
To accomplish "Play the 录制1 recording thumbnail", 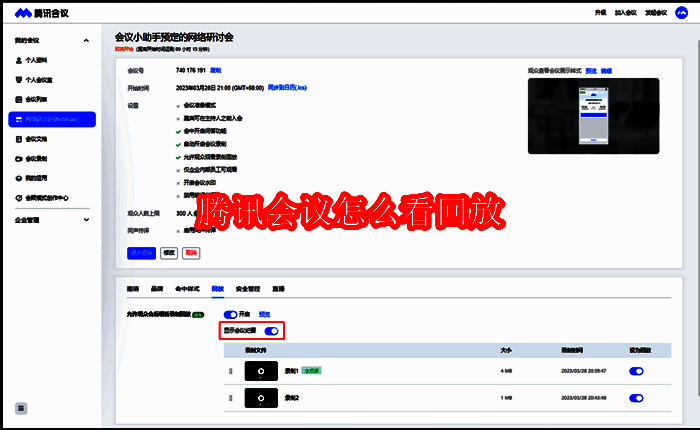I will point(261,371).
